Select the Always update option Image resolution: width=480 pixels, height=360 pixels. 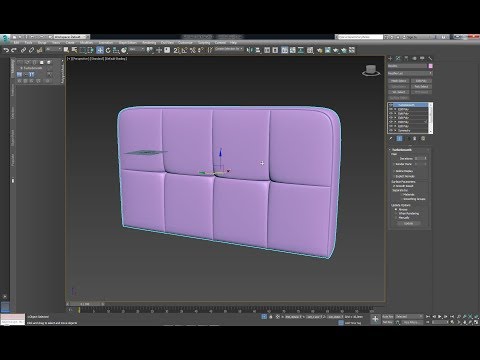click(x=396, y=209)
